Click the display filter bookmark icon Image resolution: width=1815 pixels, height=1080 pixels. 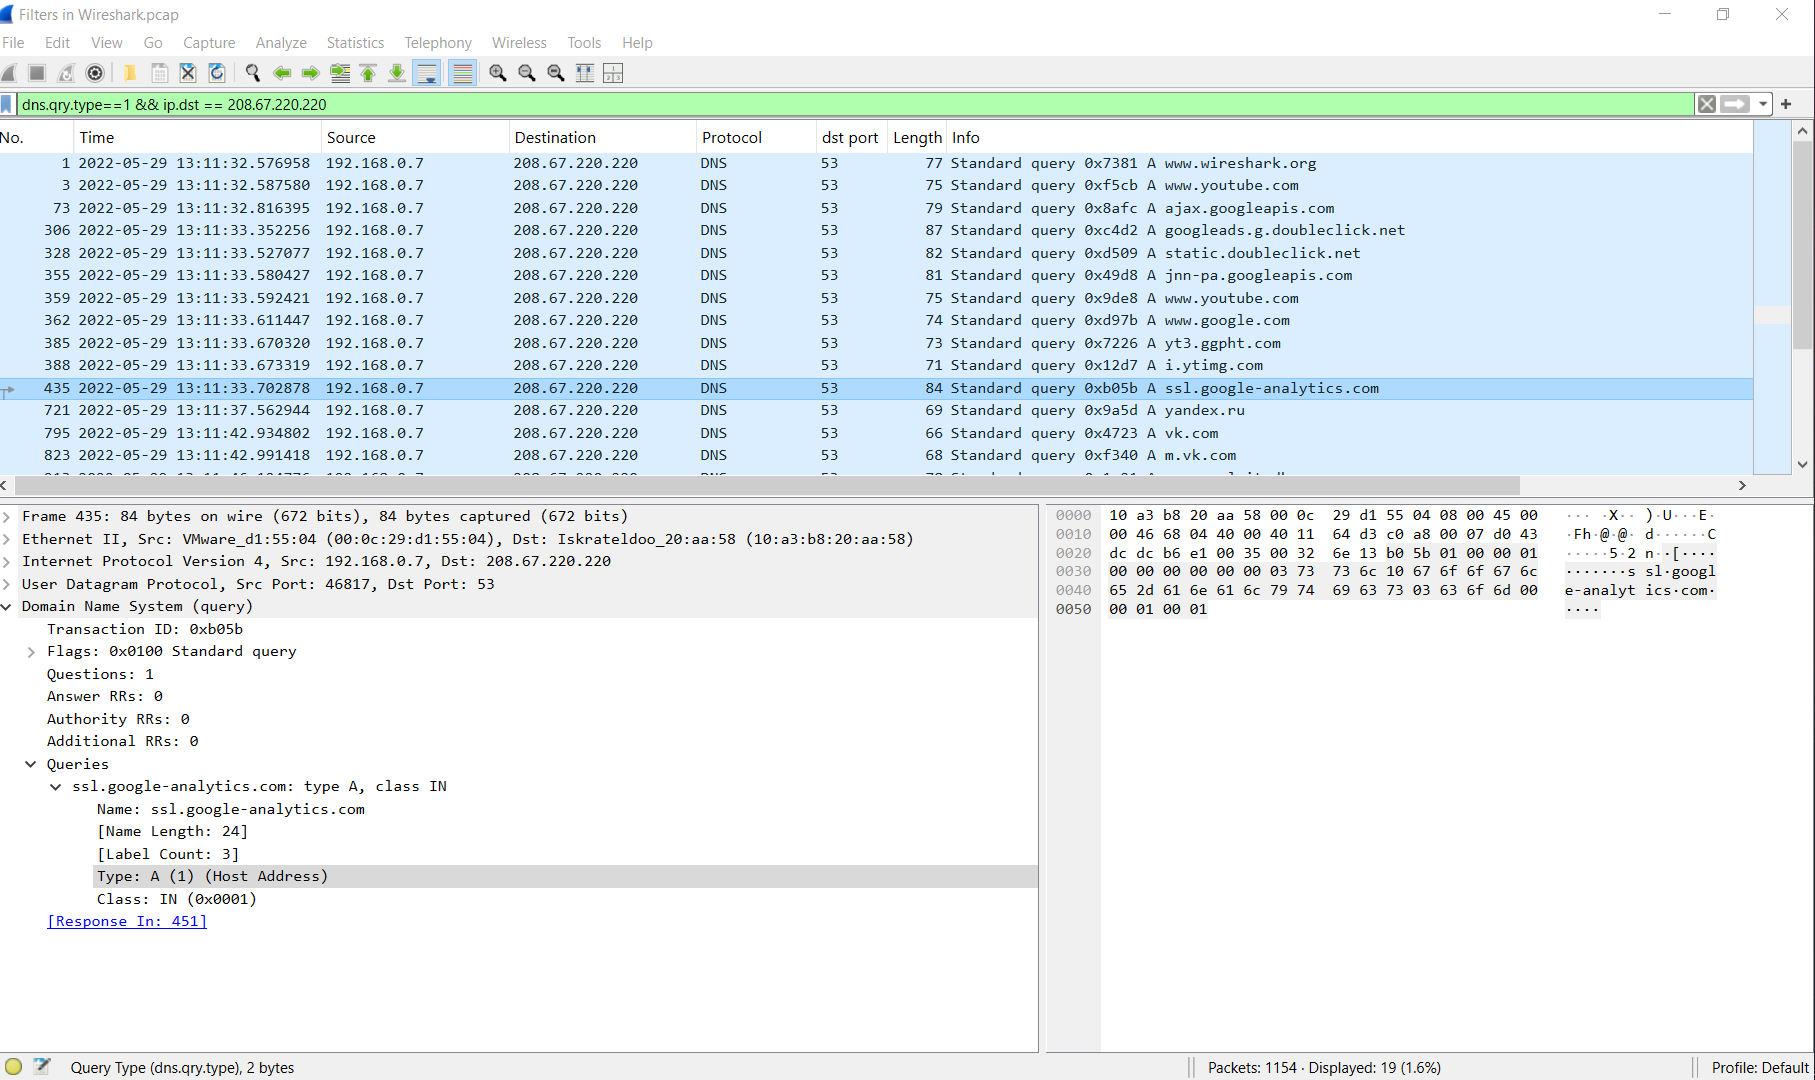pyautogui.click(x=8, y=105)
